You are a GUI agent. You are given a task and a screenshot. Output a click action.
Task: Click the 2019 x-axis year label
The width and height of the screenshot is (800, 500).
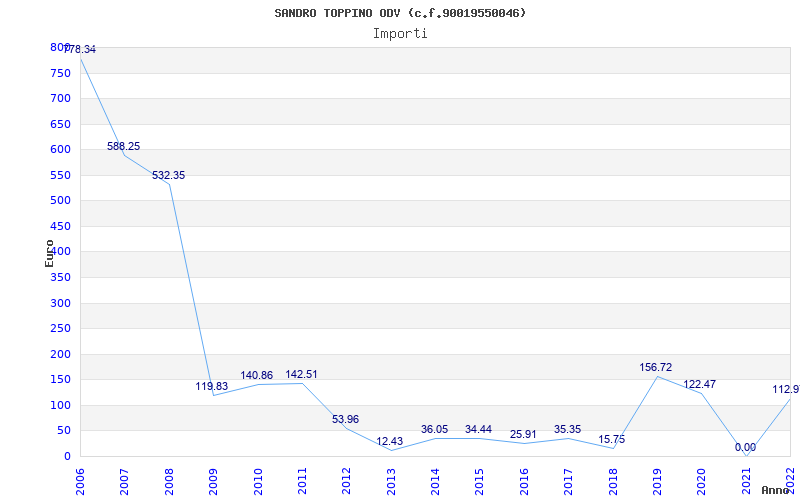coord(658,482)
